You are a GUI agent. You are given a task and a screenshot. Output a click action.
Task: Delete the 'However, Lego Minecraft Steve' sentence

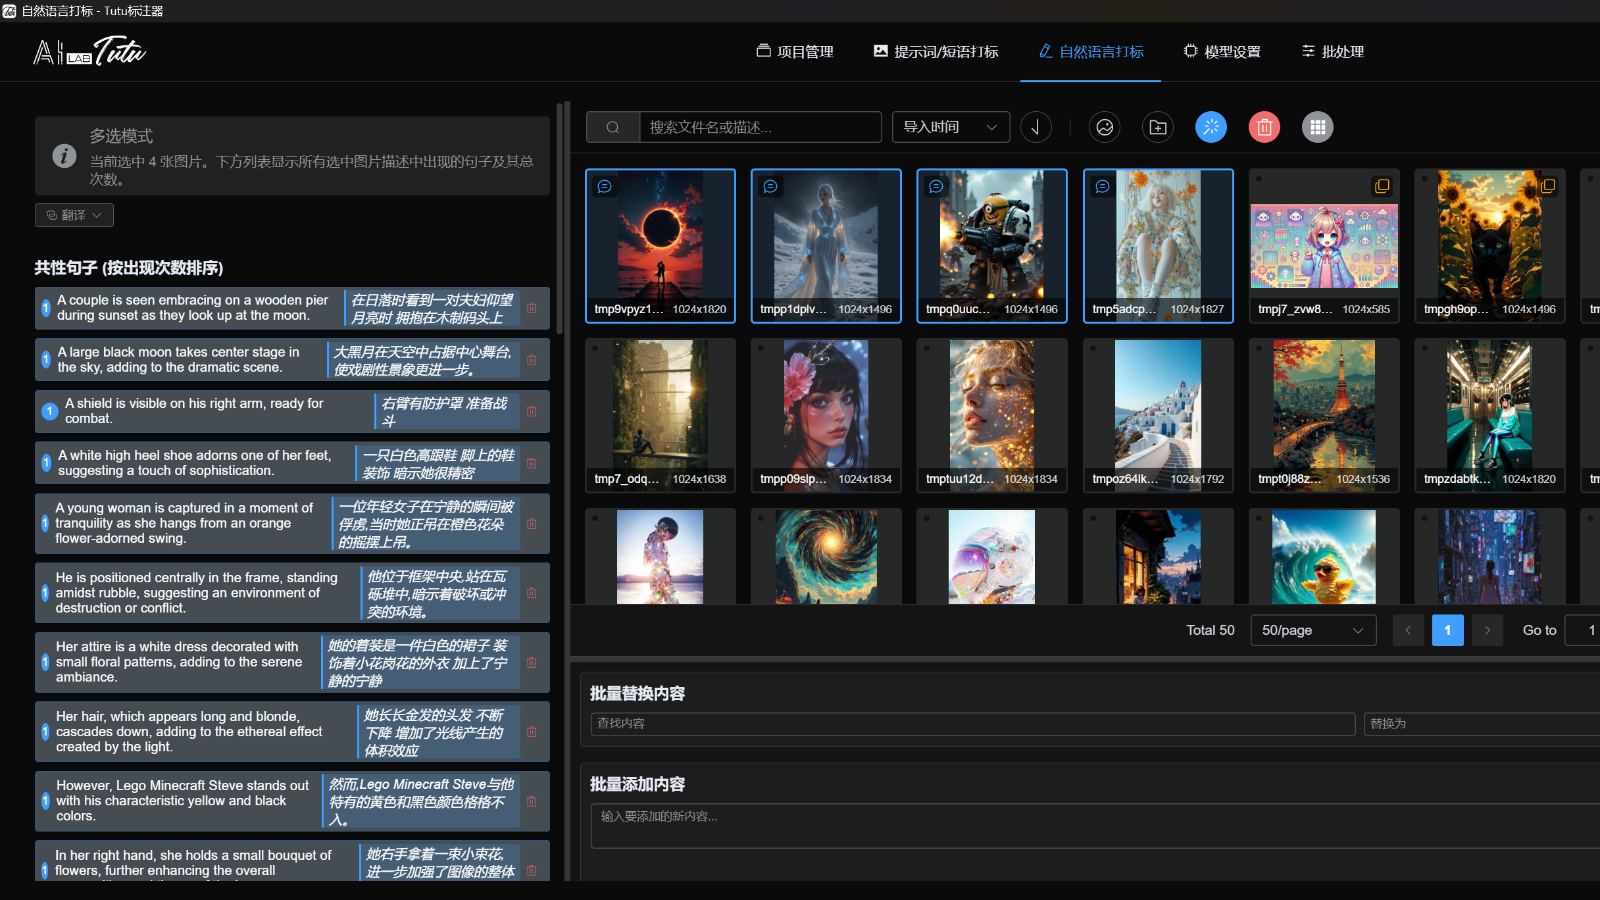[532, 801]
